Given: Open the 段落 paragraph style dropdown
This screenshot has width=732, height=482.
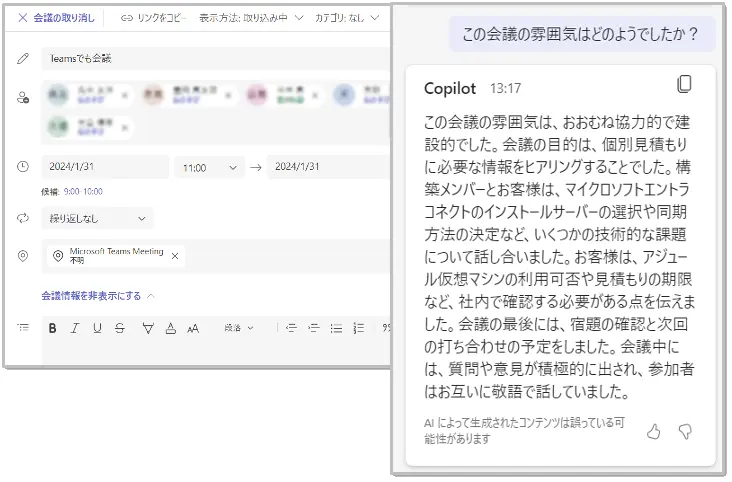Looking at the screenshot, I should [x=239, y=328].
